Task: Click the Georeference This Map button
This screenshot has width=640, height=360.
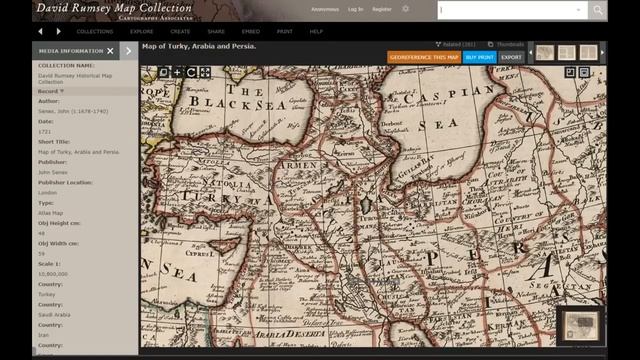Action: (424, 57)
